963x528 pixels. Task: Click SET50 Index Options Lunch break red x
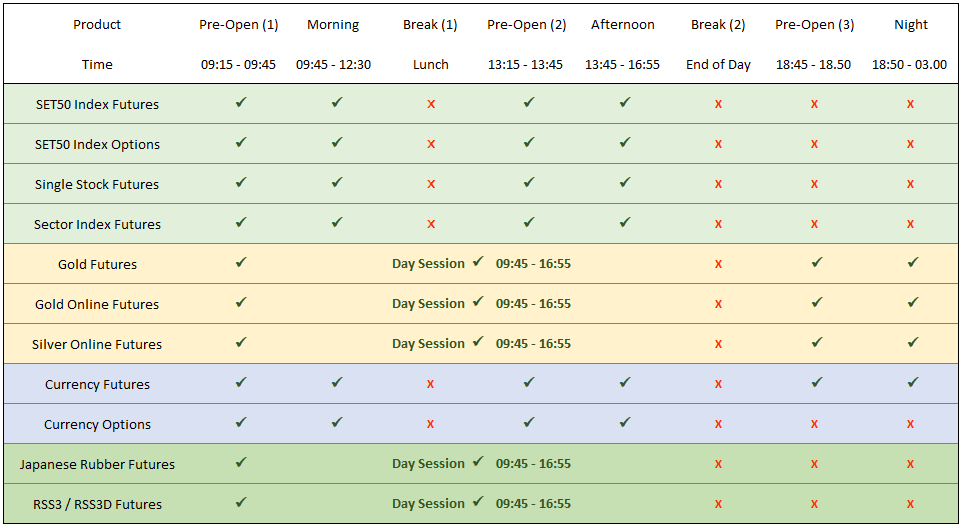(x=431, y=144)
